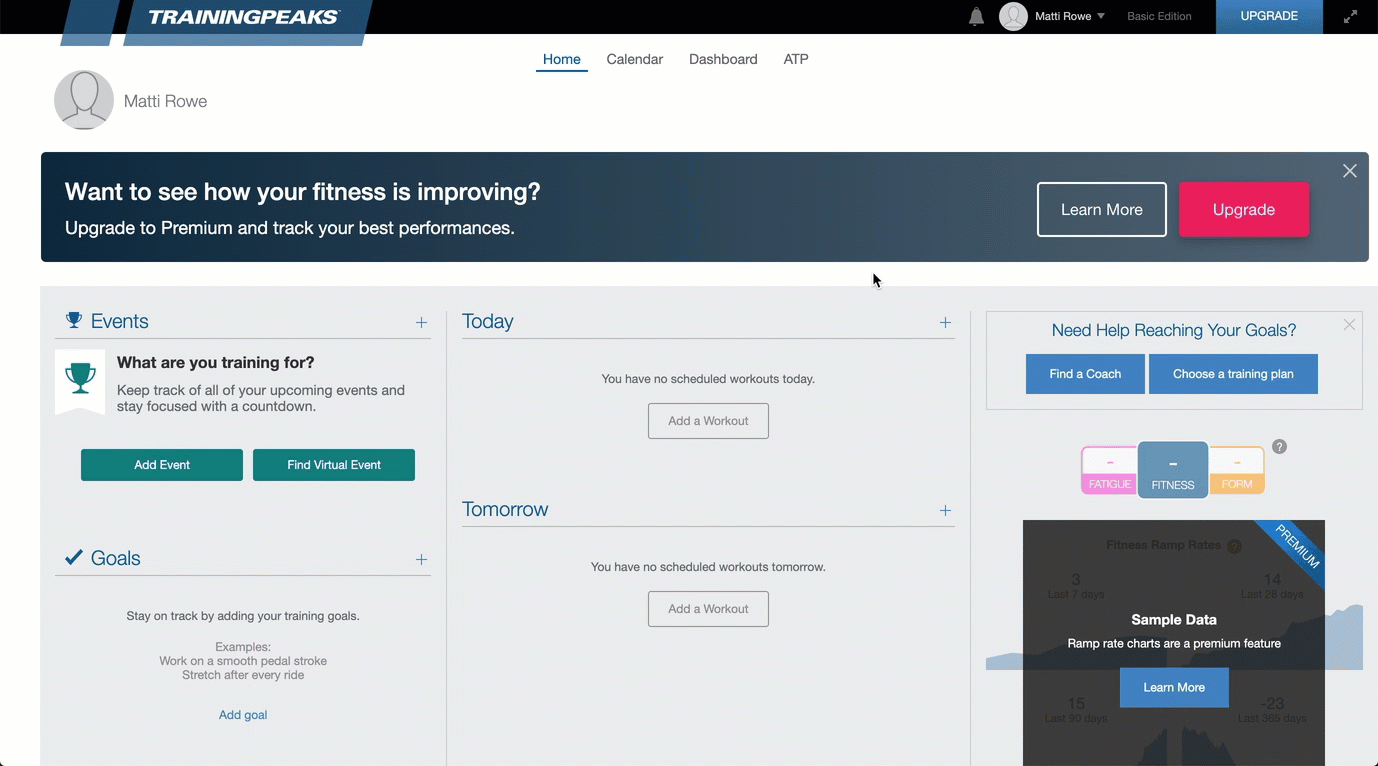Click "You have no scheduled workouts tomorrow." text
1378x766 pixels.
click(708, 567)
